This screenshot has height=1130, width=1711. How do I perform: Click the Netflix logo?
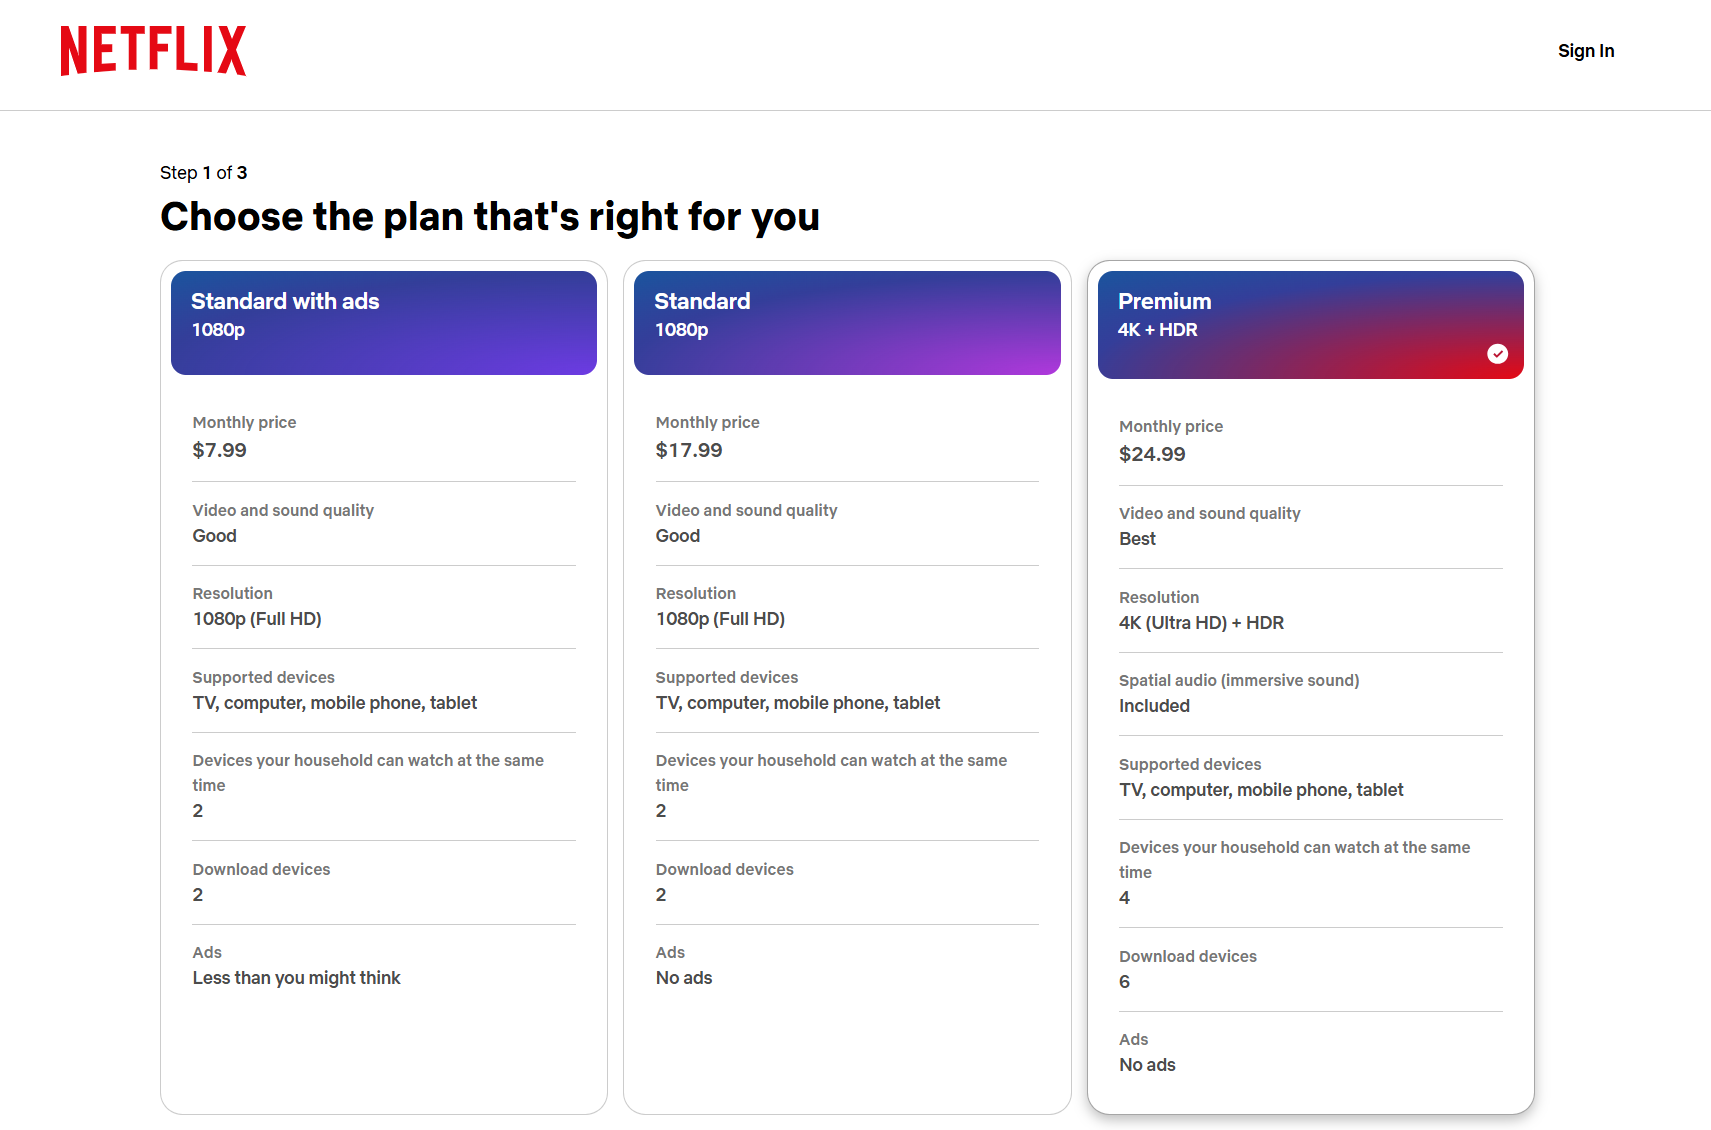[x=152, y=49]
